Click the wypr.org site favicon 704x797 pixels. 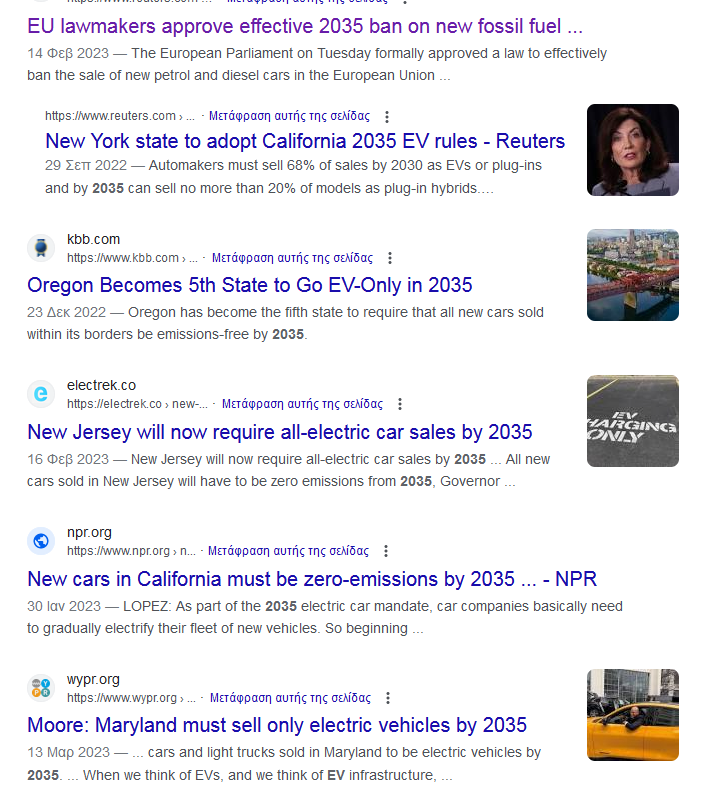pos(41,688)
